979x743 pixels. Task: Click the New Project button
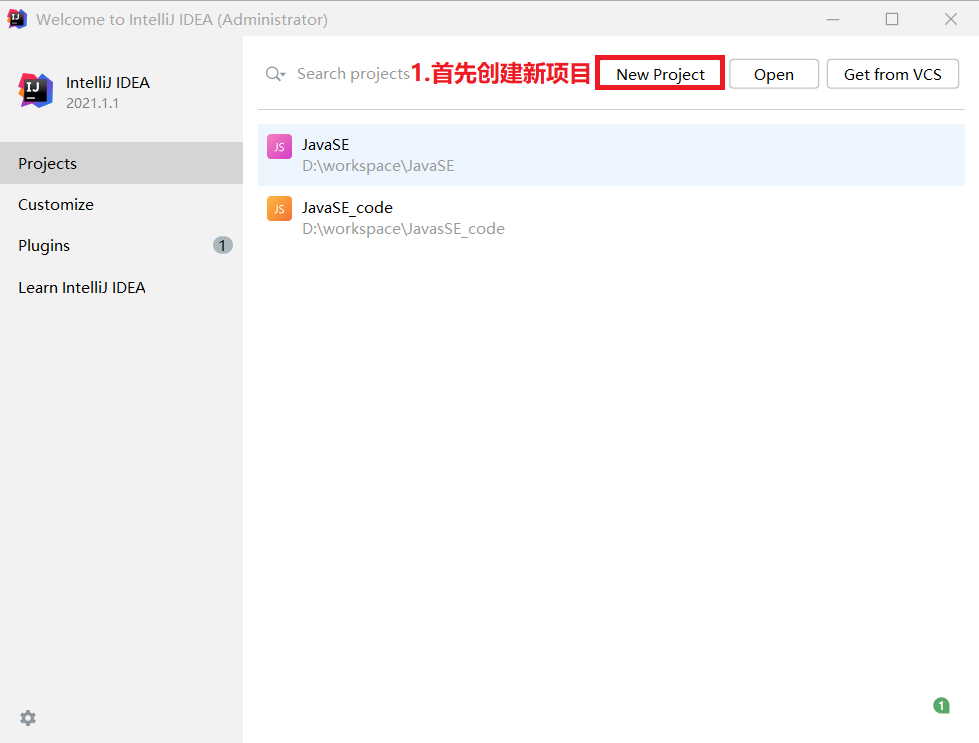click(x=660, y=74)
